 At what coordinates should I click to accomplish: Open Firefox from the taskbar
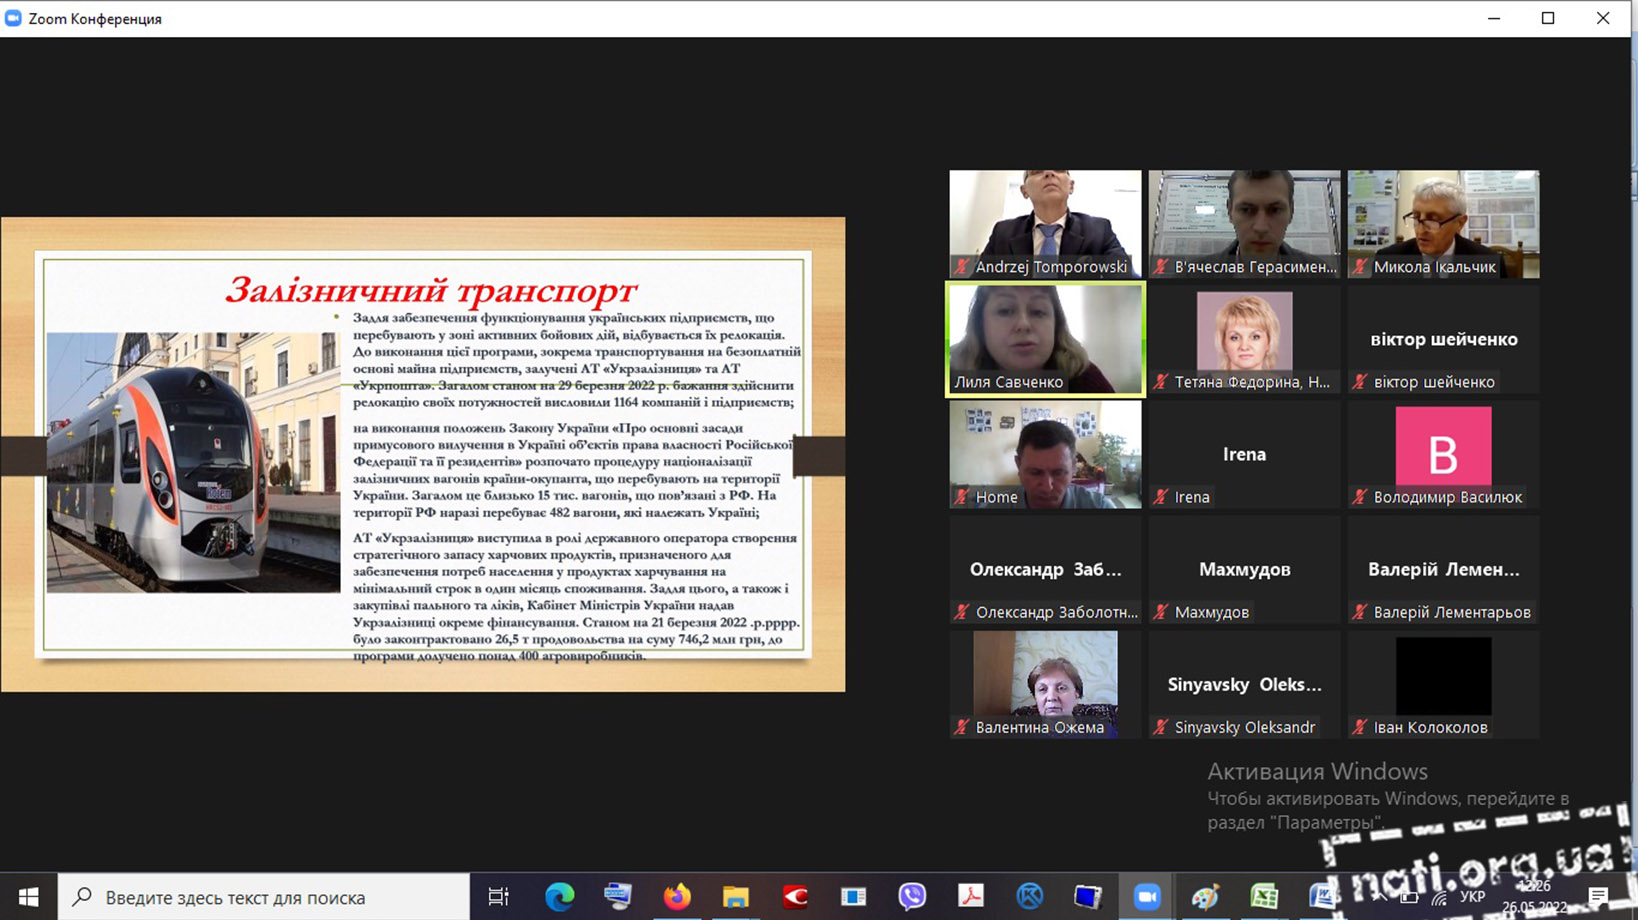coord(677,897)
